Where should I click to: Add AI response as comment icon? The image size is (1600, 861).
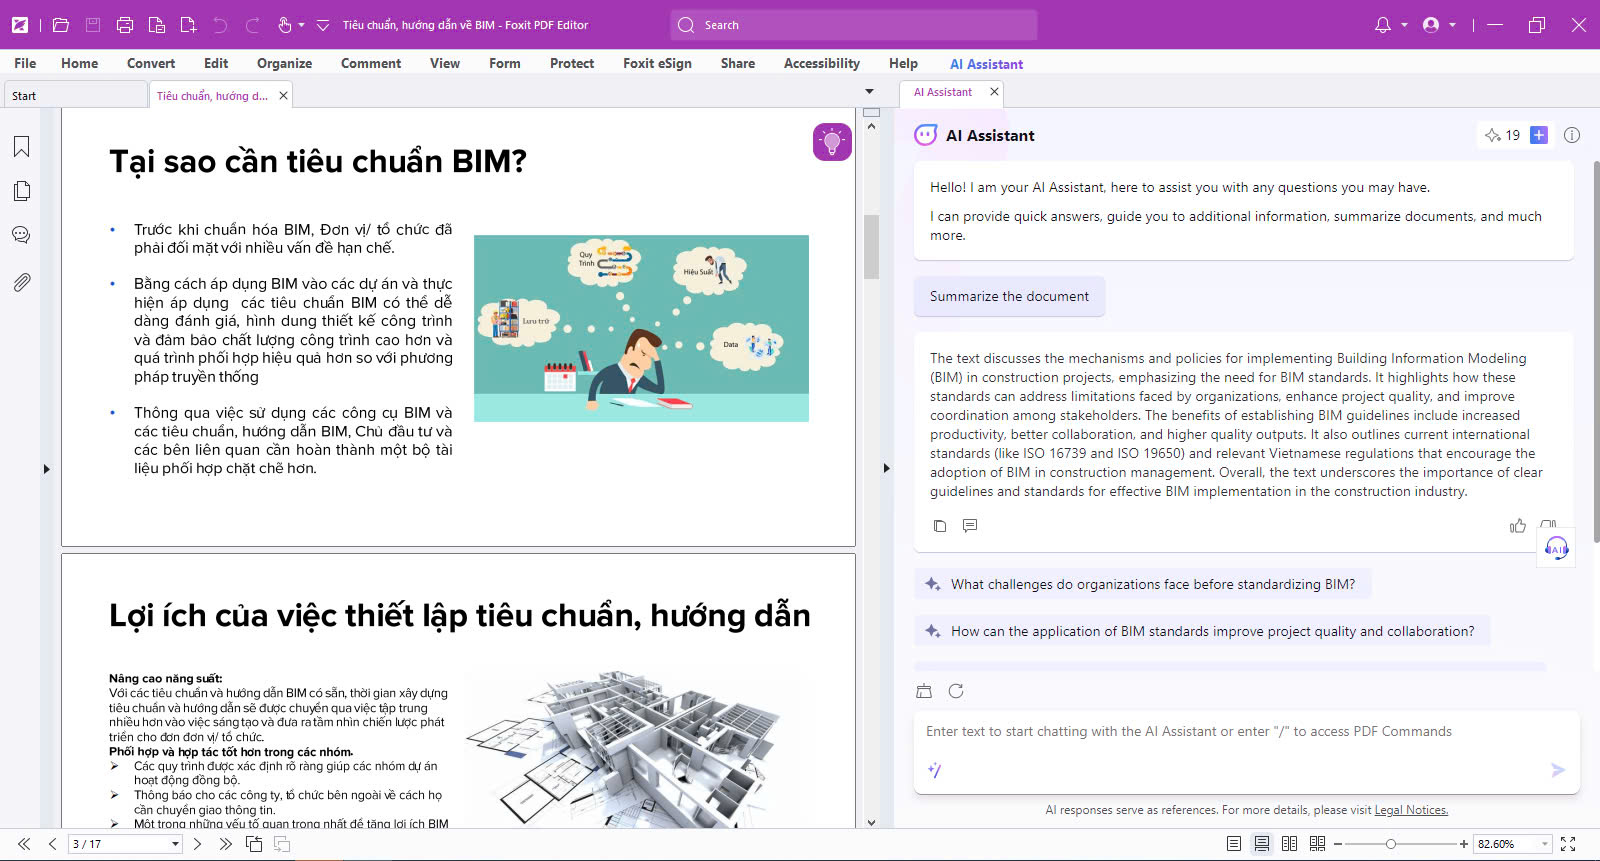[x=970, y=526]
